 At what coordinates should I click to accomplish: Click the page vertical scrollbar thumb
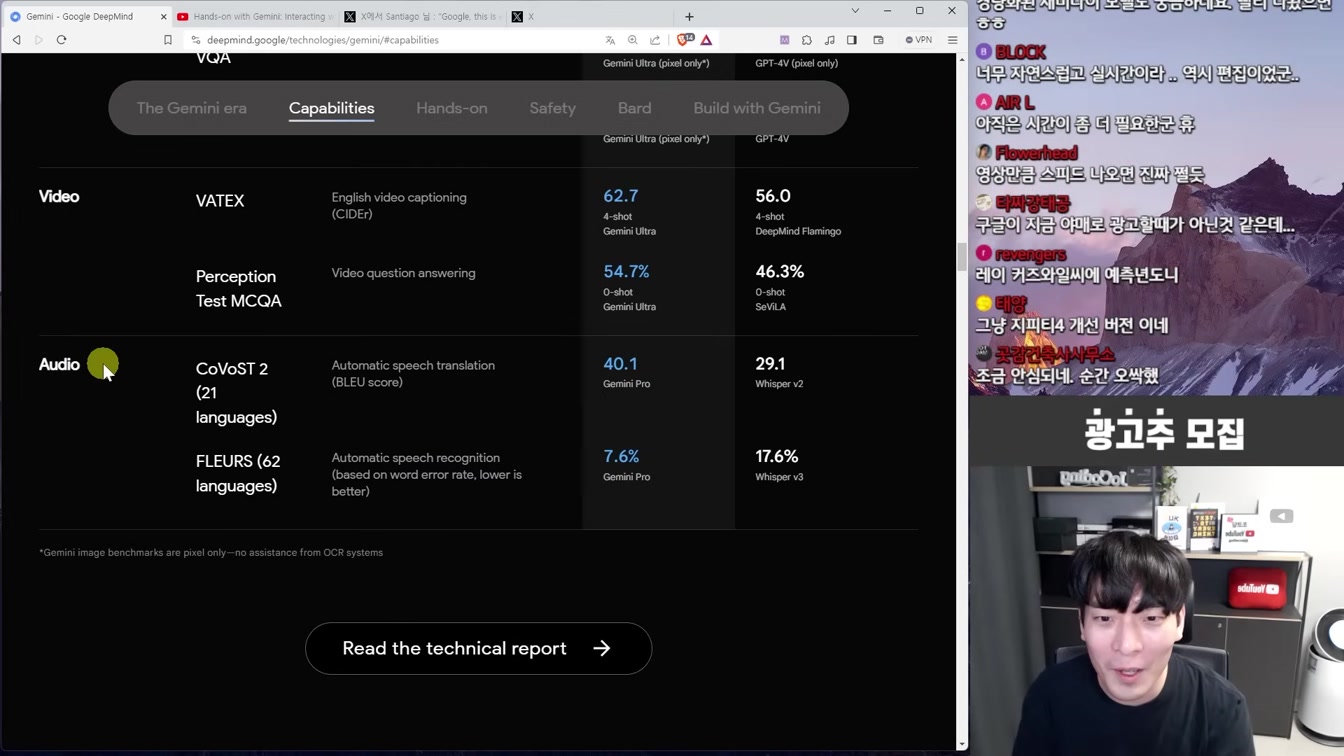(962, 256)
